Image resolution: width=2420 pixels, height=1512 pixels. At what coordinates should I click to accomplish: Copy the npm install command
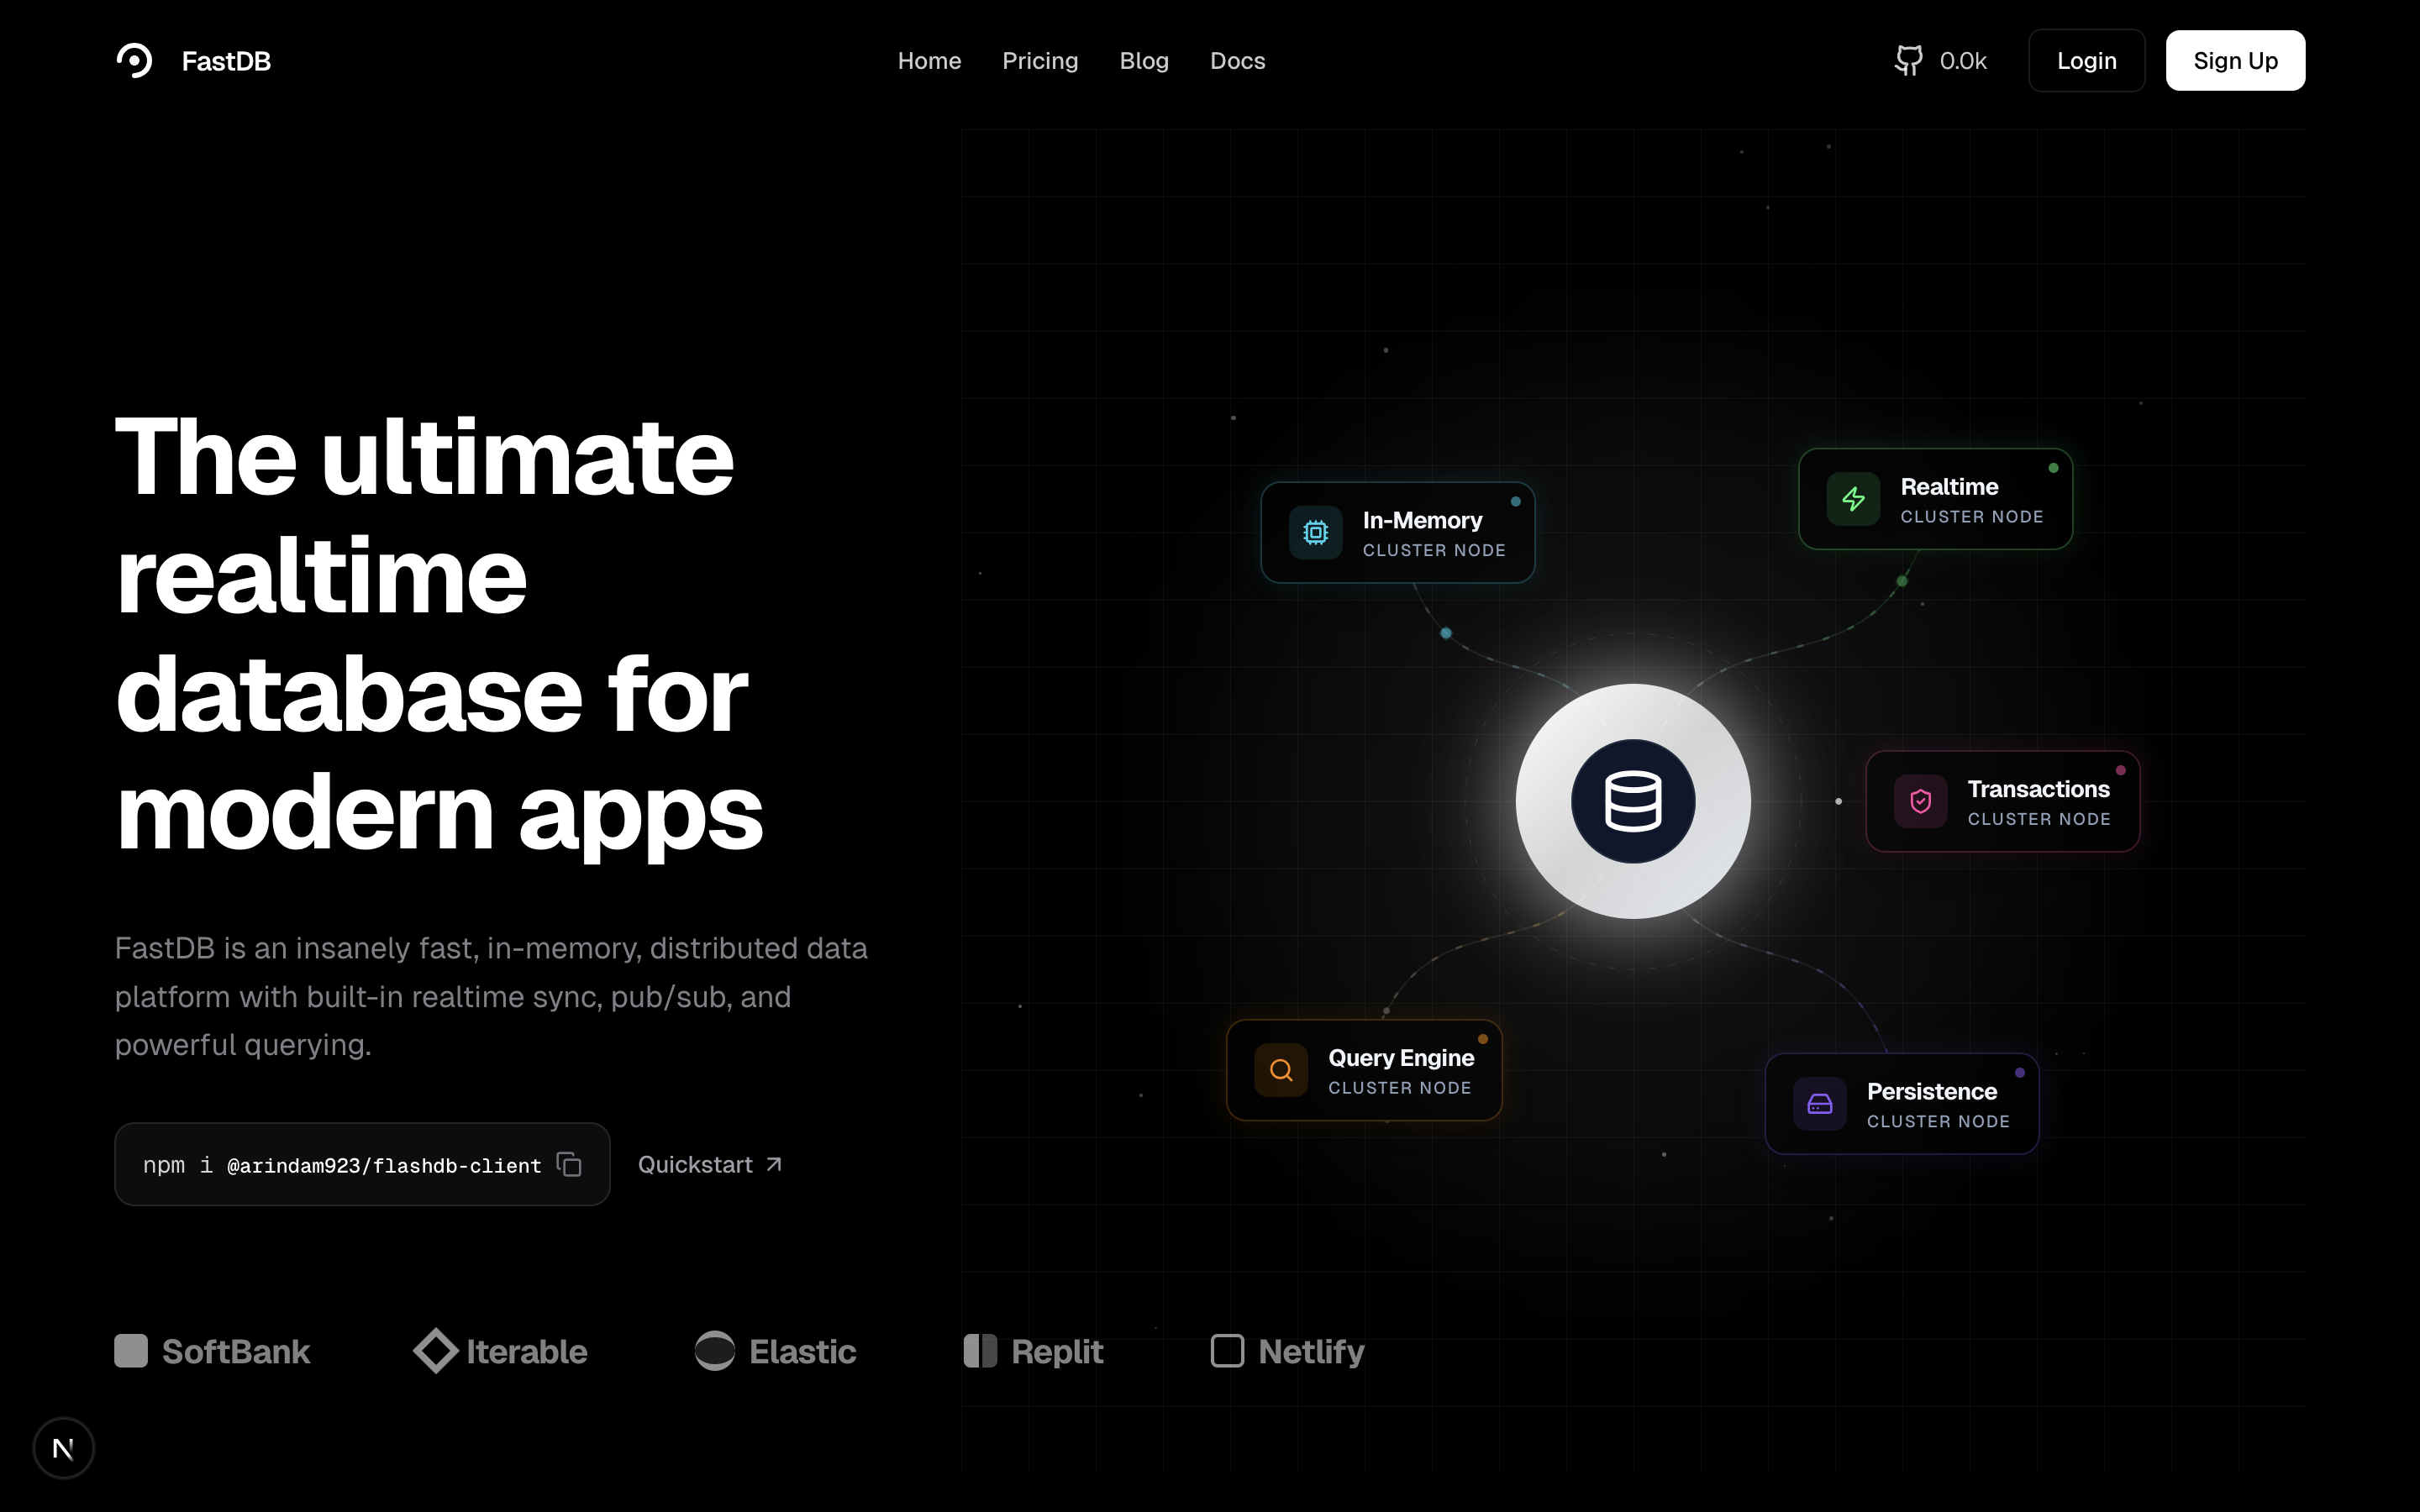point(568,1164)
